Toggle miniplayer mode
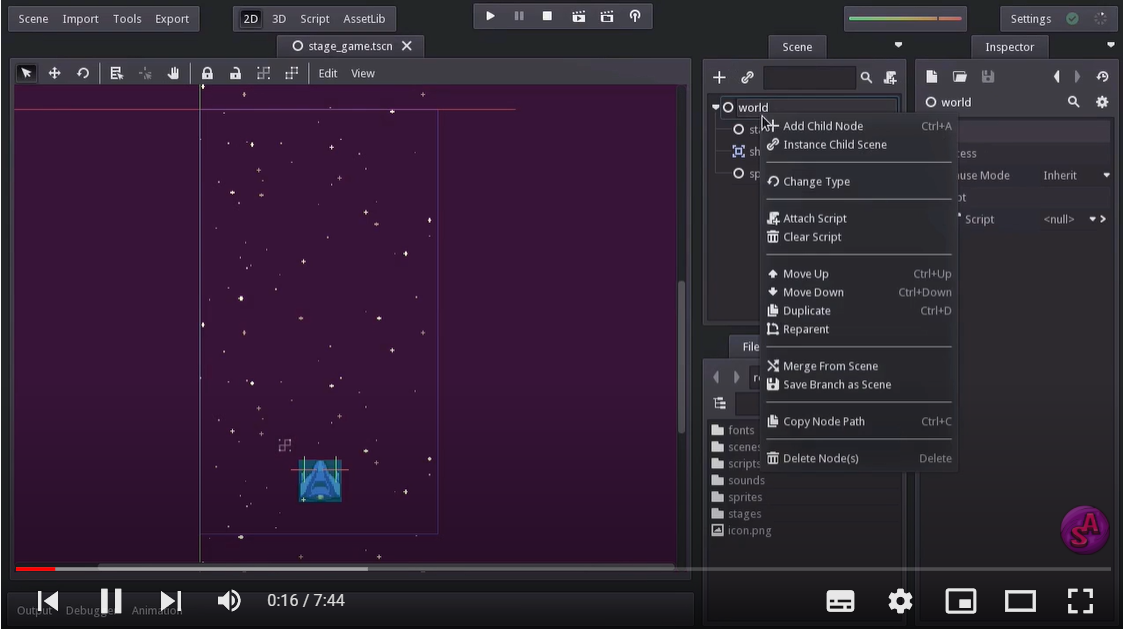This screenshot has width=1123, height=629. [960, 600]
